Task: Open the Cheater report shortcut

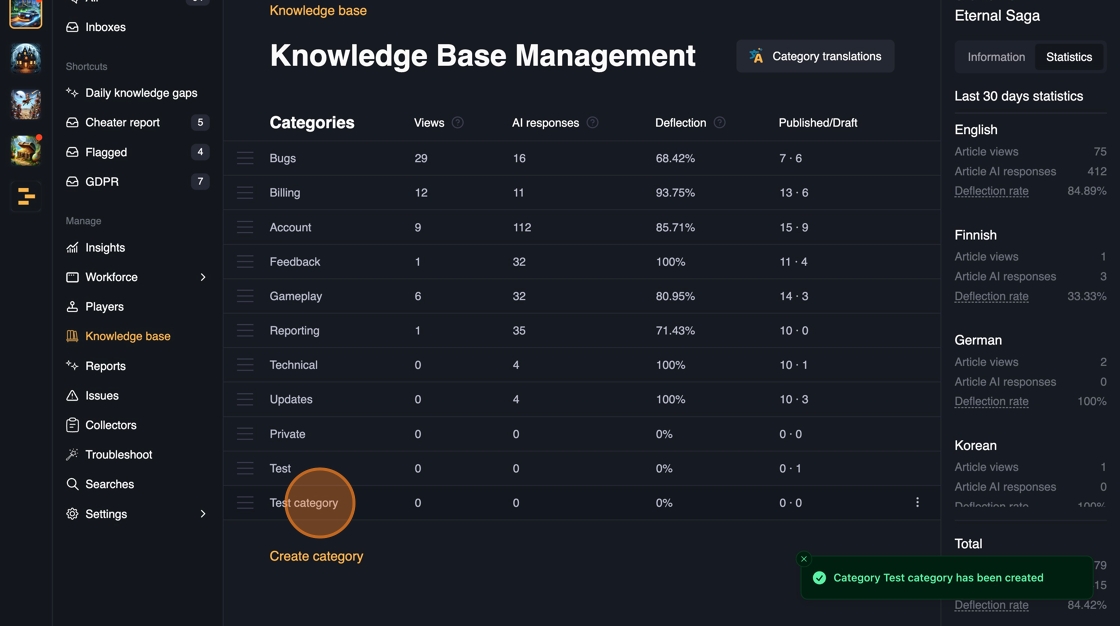Action: [x=122, y=123]
